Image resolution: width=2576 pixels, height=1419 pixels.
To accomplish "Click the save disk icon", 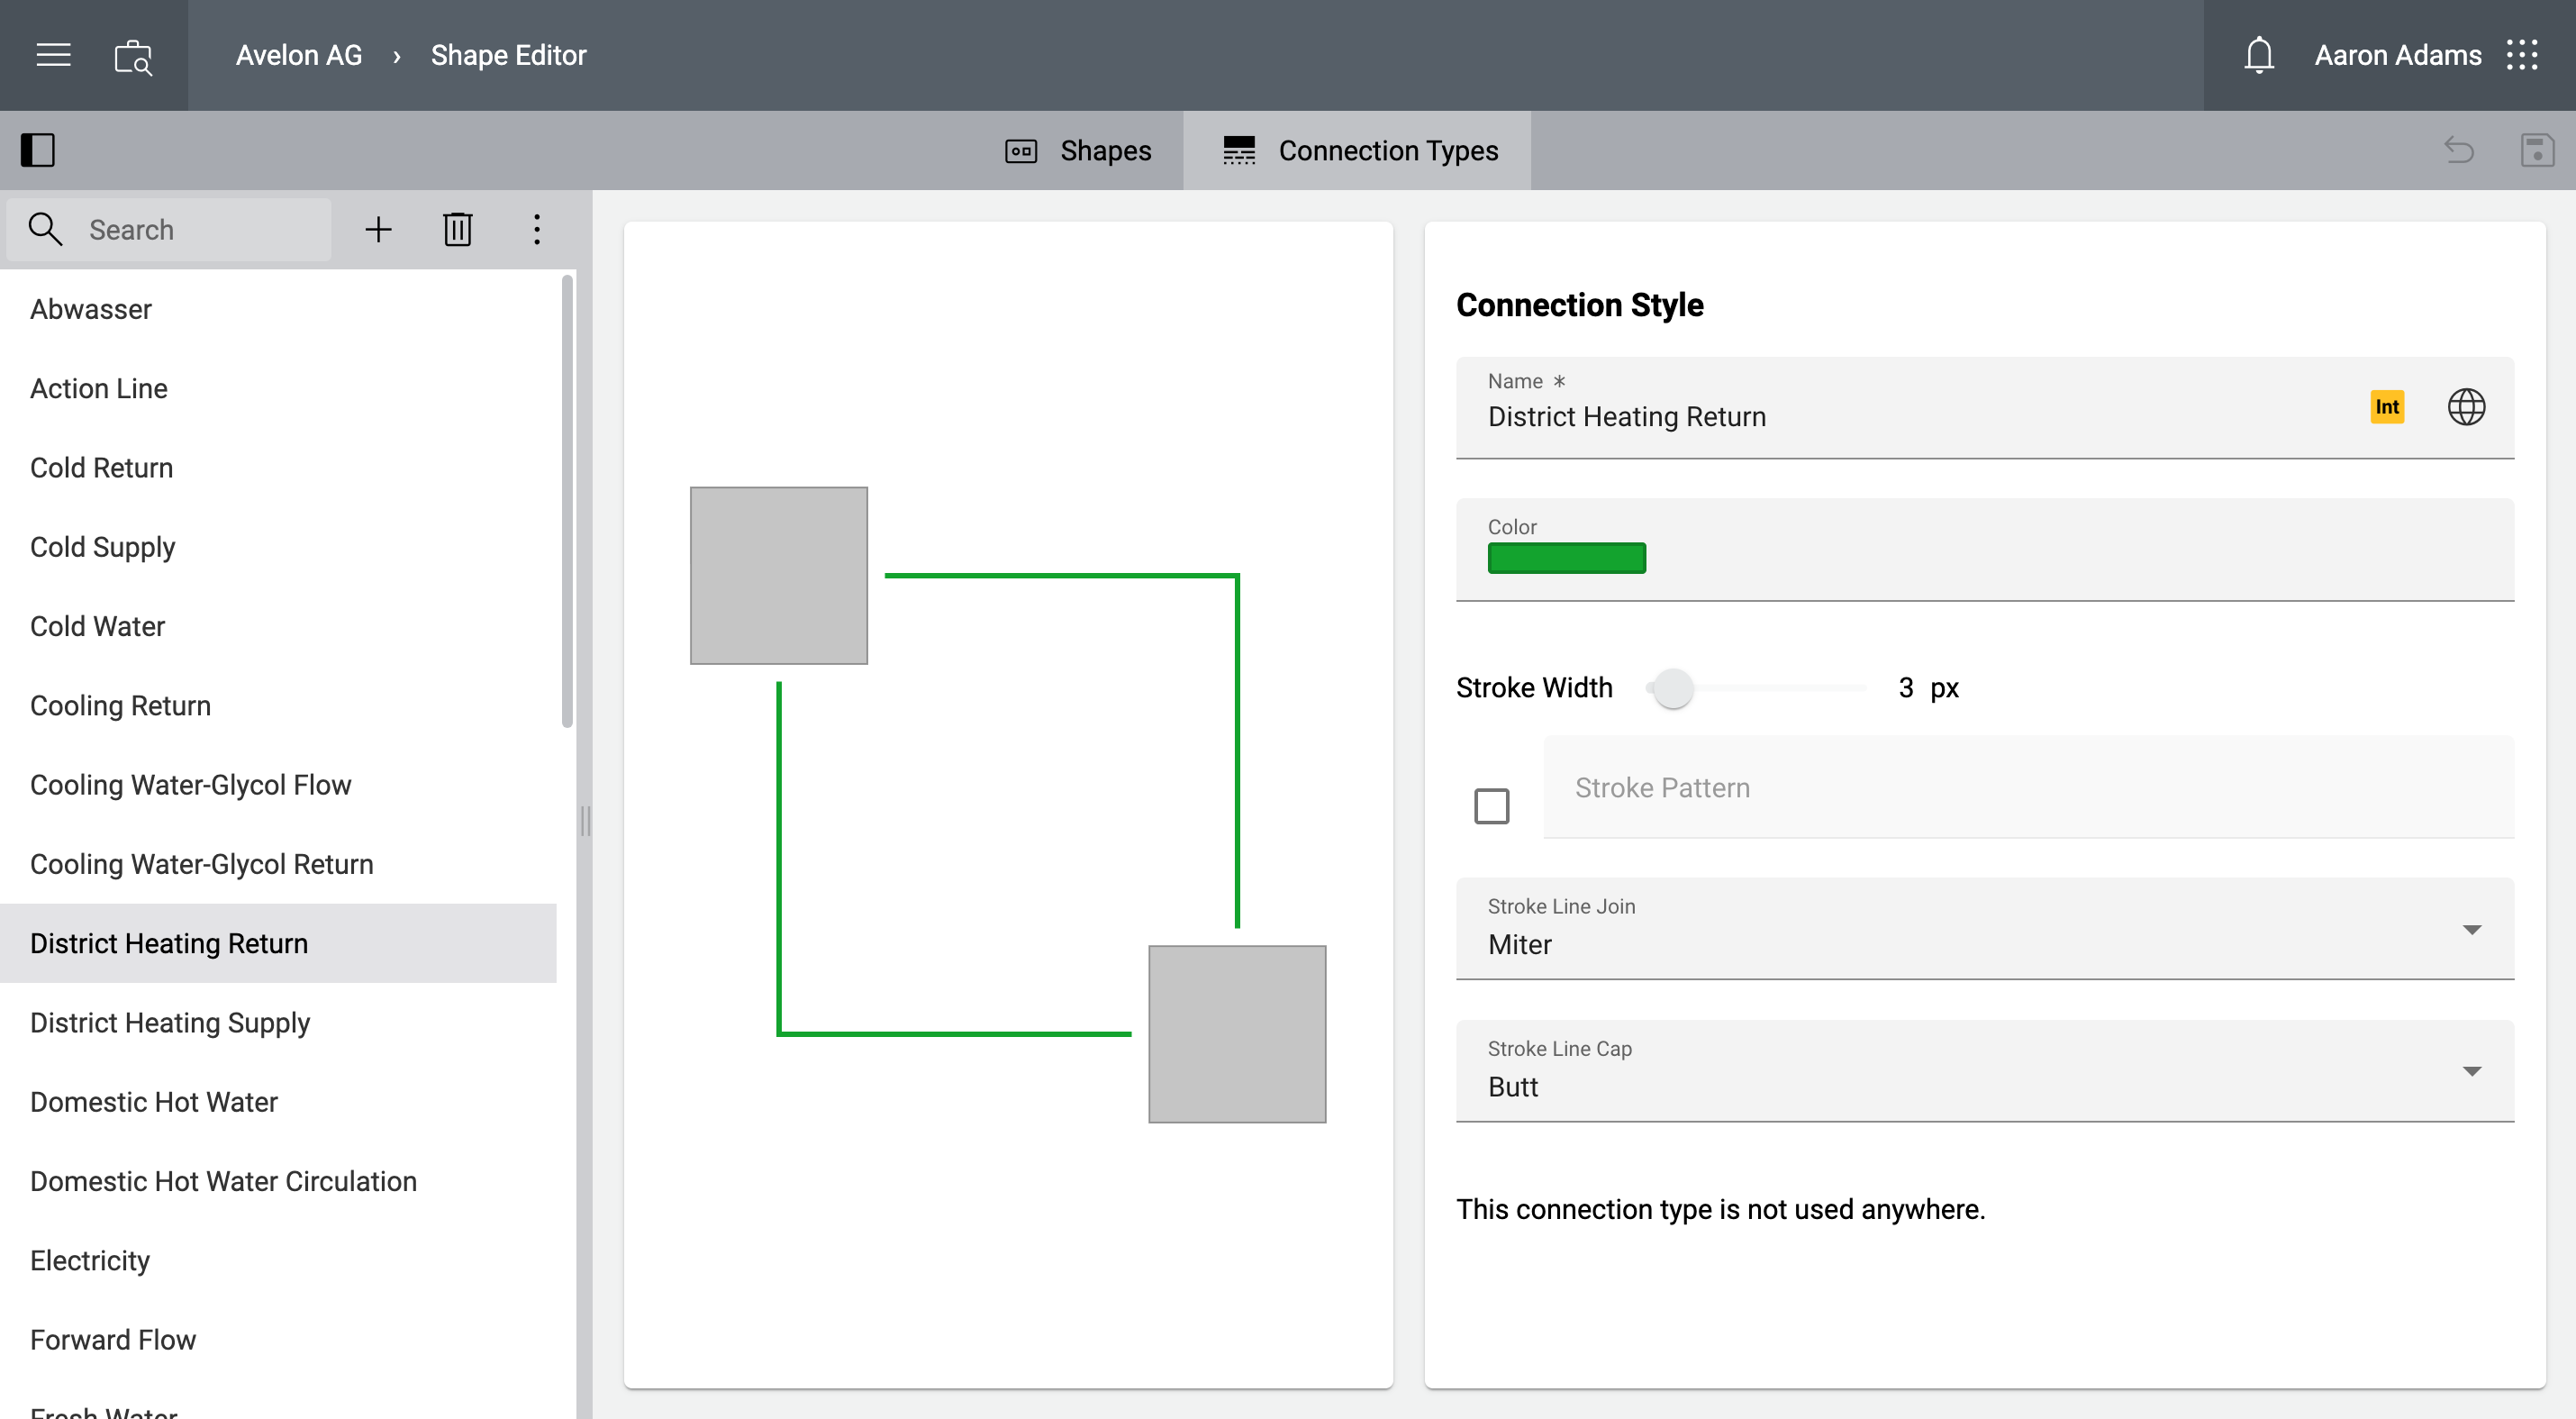I will point(2537,150).
